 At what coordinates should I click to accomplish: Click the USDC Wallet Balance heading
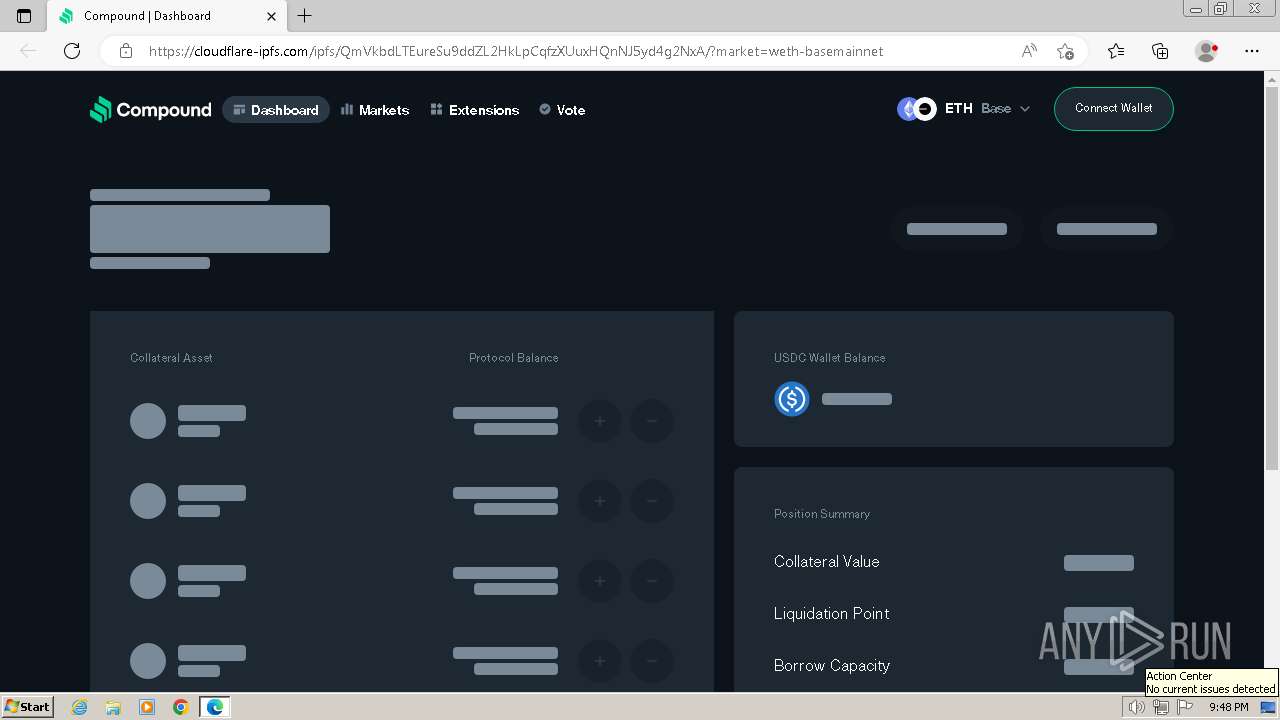pyautogui.click(x=829, y=358)
